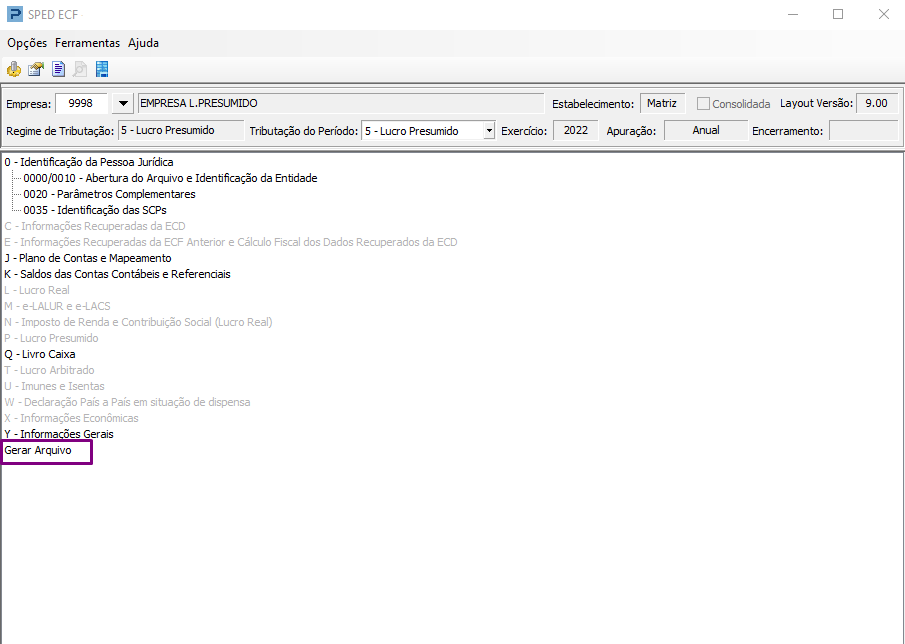Select J - Plano de Contas e Mapeamento
Image resolution: width=905 pixels, height=644 pixels.
click(x=88, y=258)
